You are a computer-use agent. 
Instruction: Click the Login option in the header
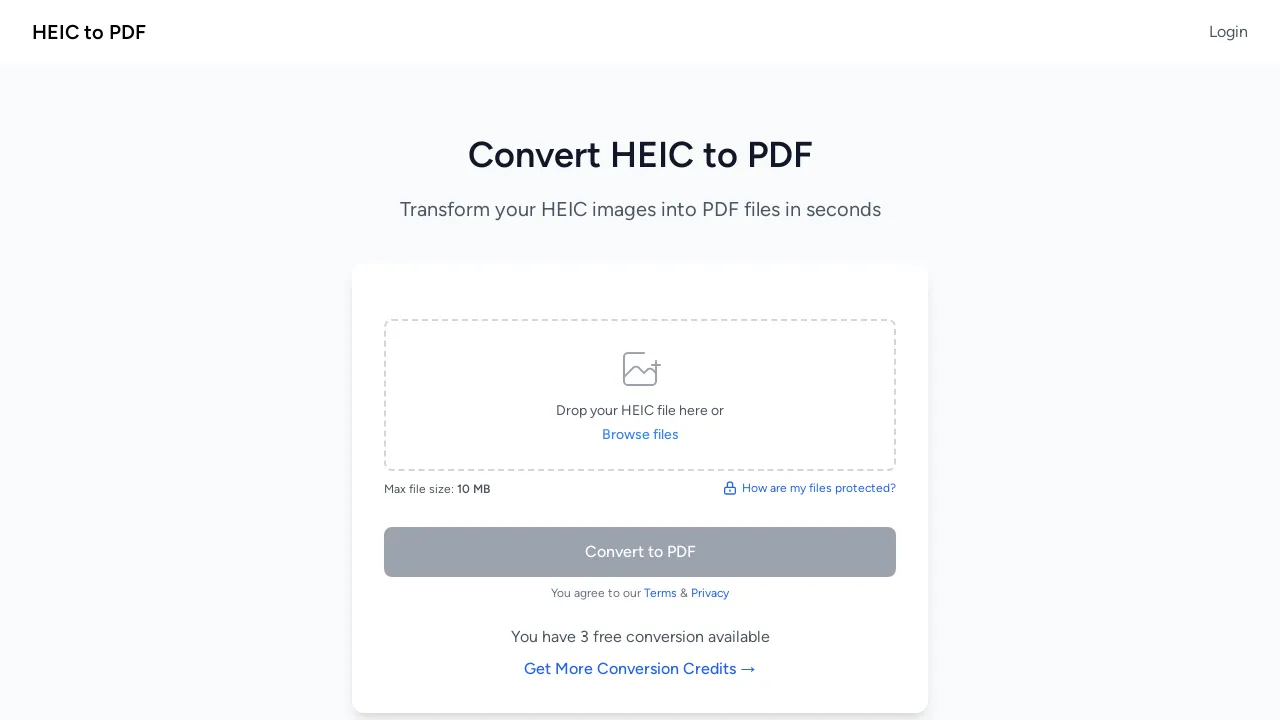tap(1228, 32)
